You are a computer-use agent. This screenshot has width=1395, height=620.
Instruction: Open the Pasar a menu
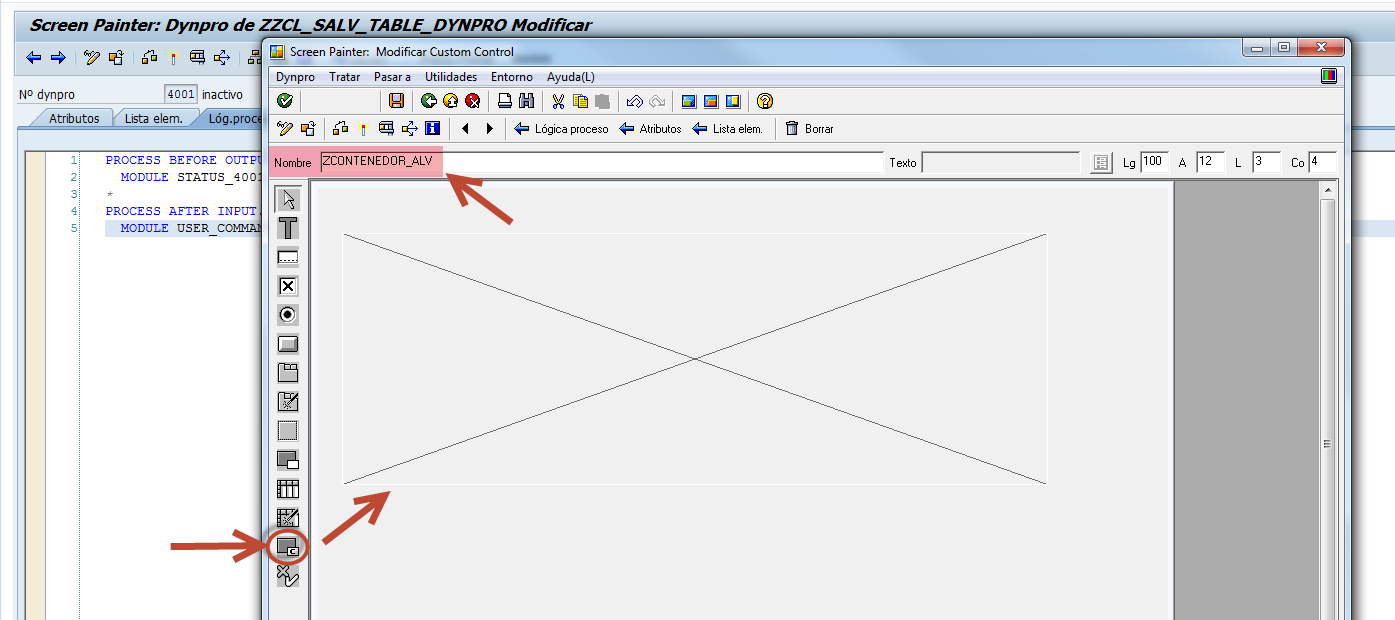393,77
